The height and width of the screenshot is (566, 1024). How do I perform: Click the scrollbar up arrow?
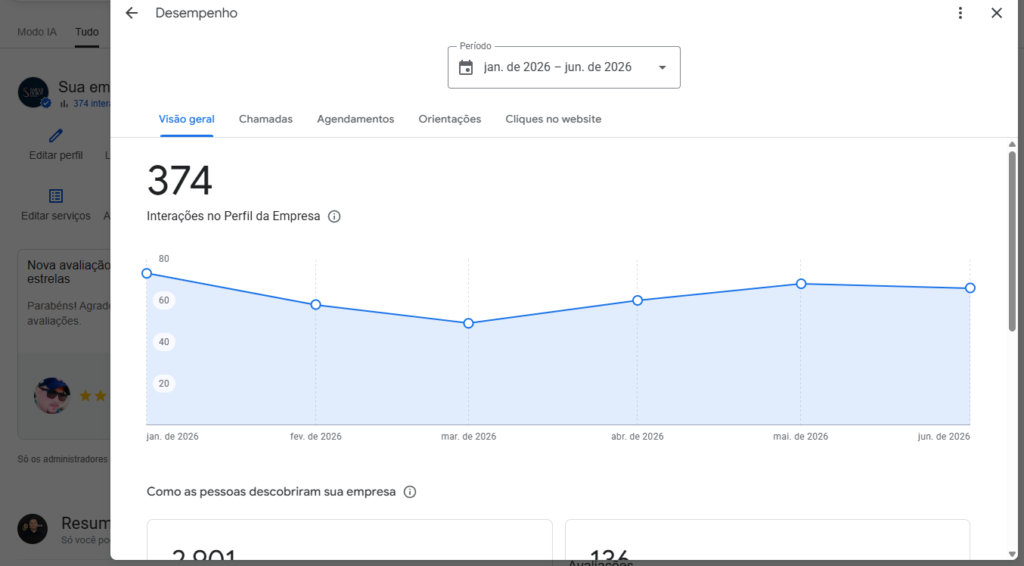[1012, 144]
